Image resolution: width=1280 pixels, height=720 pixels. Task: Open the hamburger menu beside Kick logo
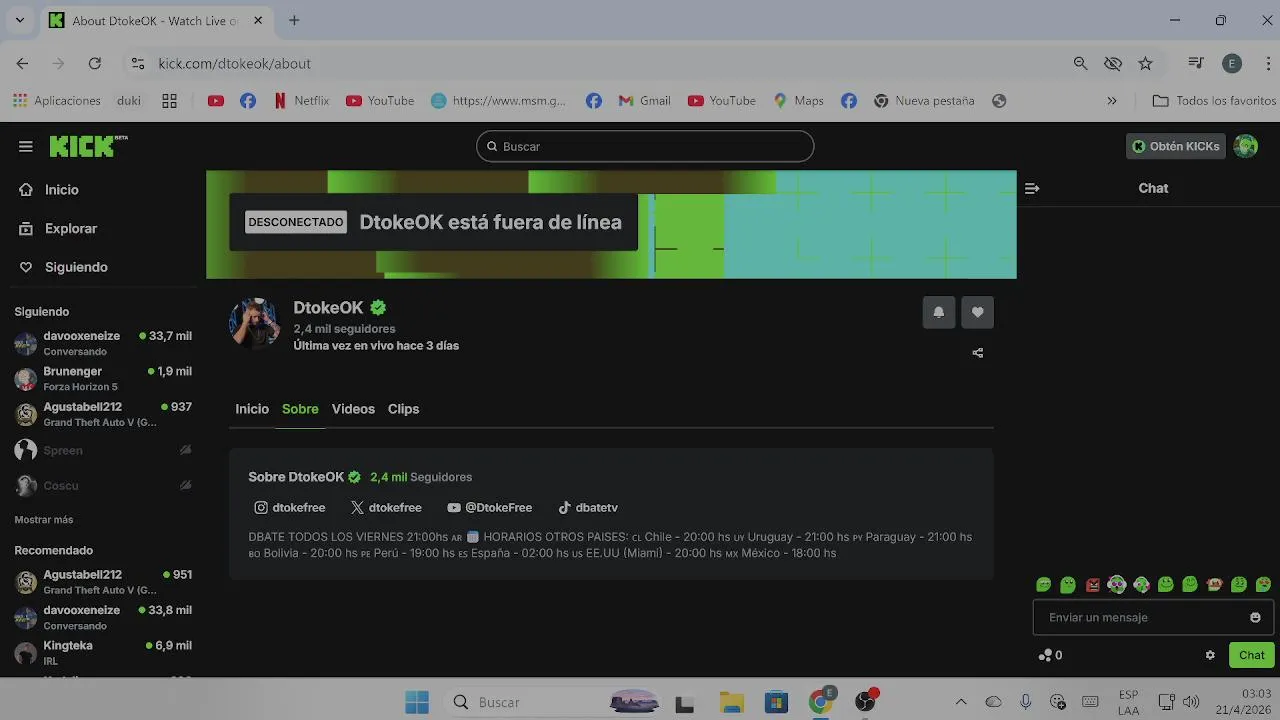25,146
